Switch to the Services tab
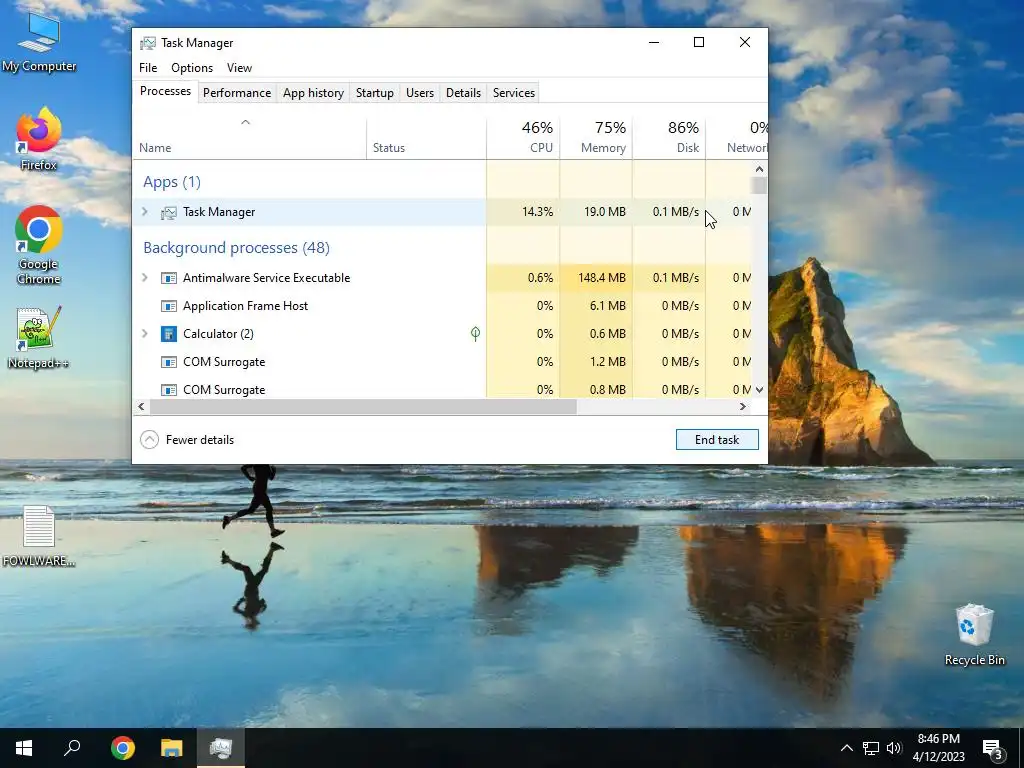 pos(514,93)
